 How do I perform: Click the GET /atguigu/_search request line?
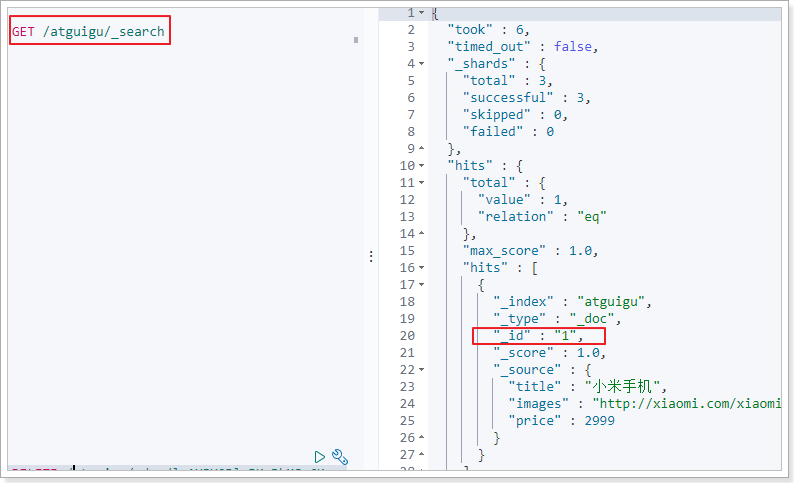[x=89, y=31]
